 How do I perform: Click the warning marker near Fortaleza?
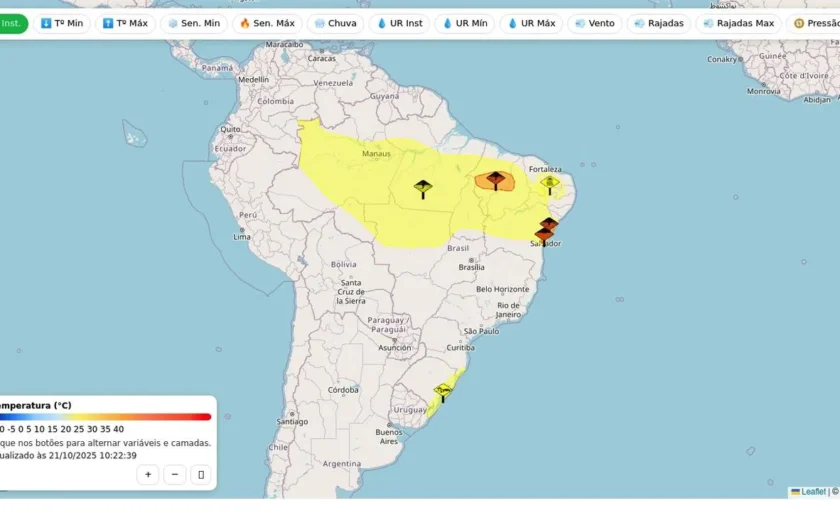550,185
